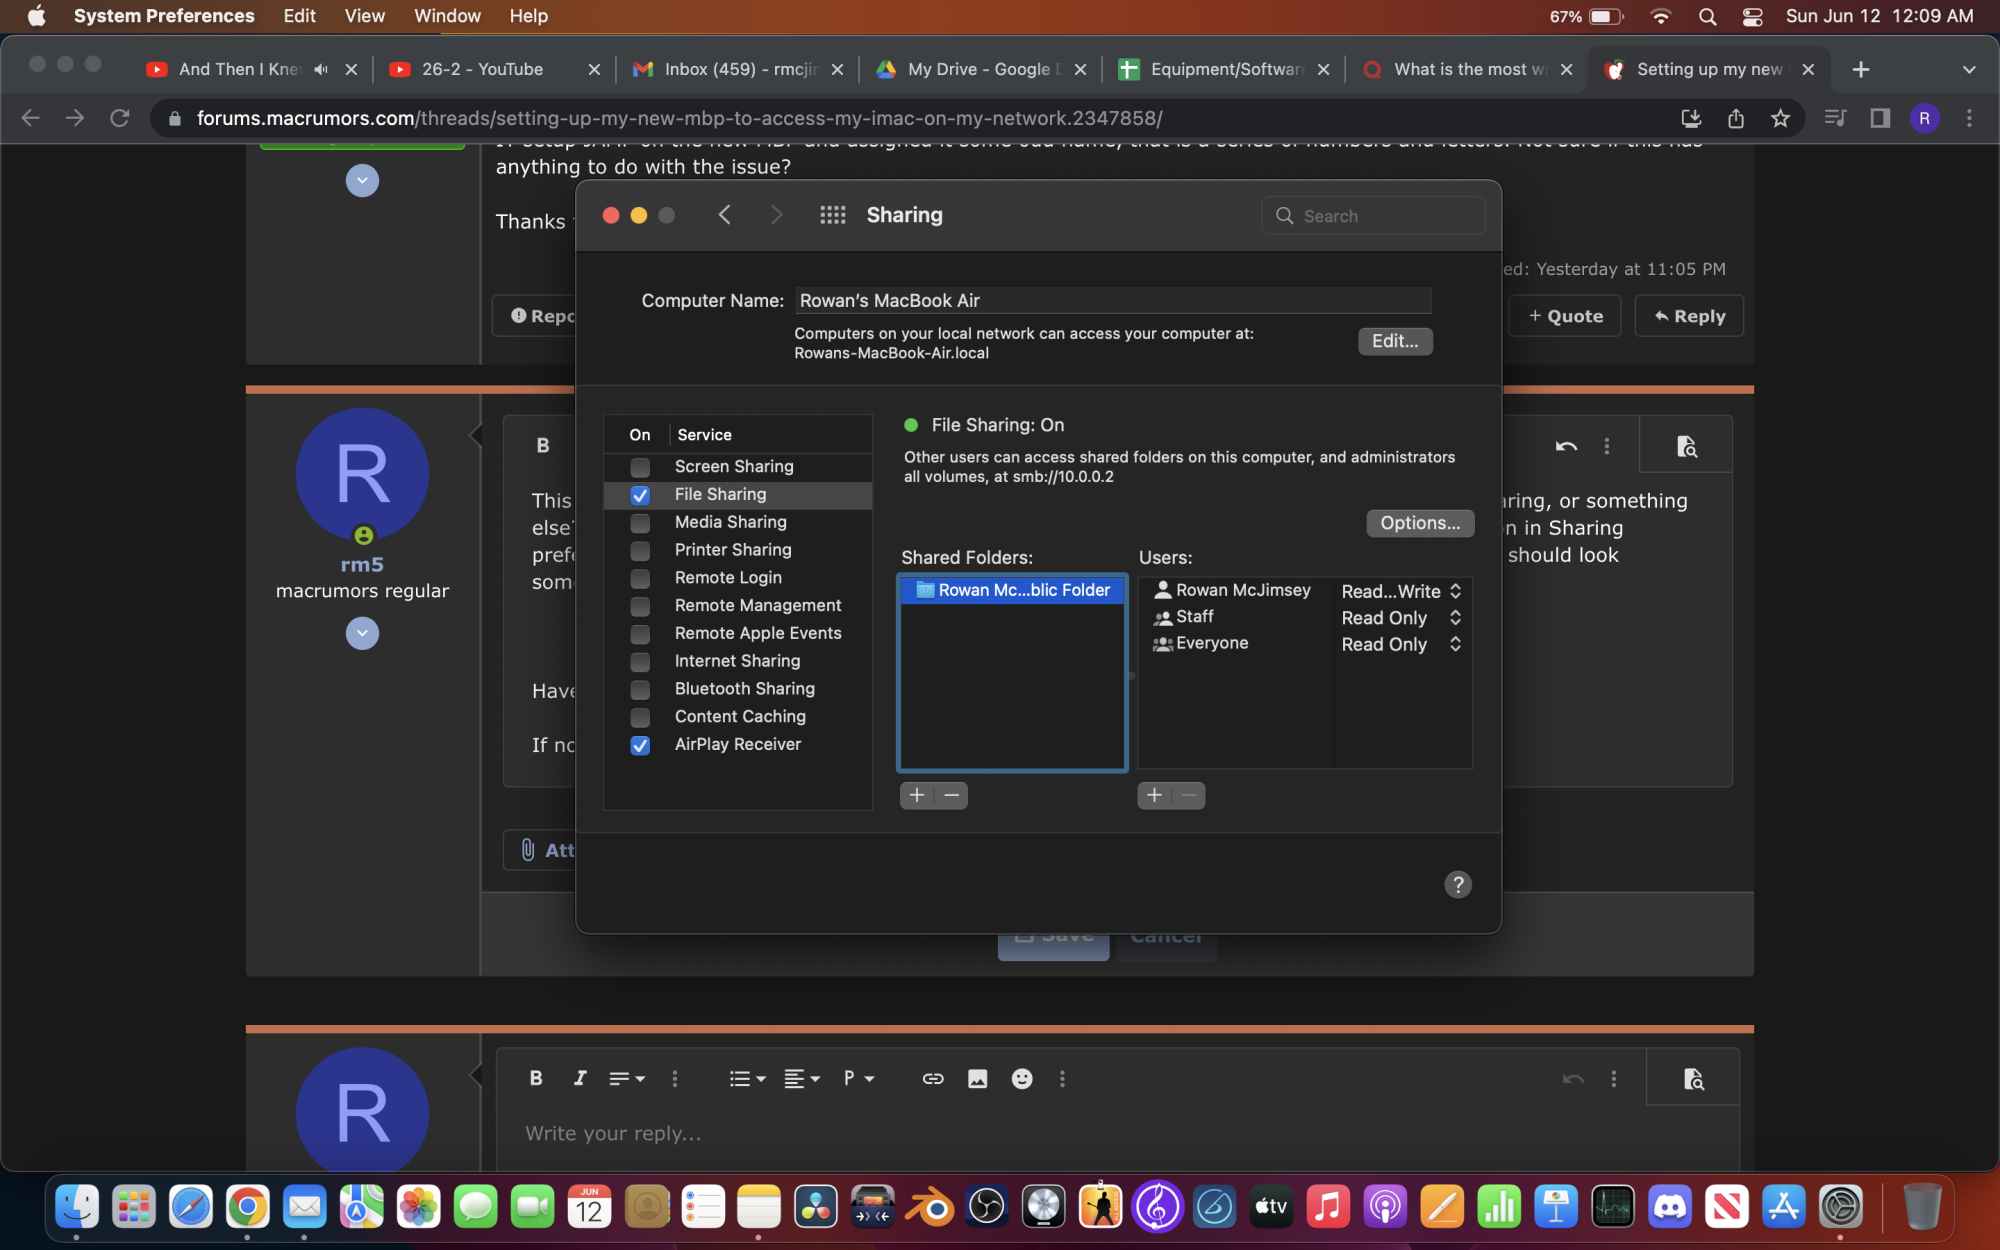The height and width of the screenshot is (1250, 2000).
Task: Click the Edit... computer name button
Action: point(1395,341)
